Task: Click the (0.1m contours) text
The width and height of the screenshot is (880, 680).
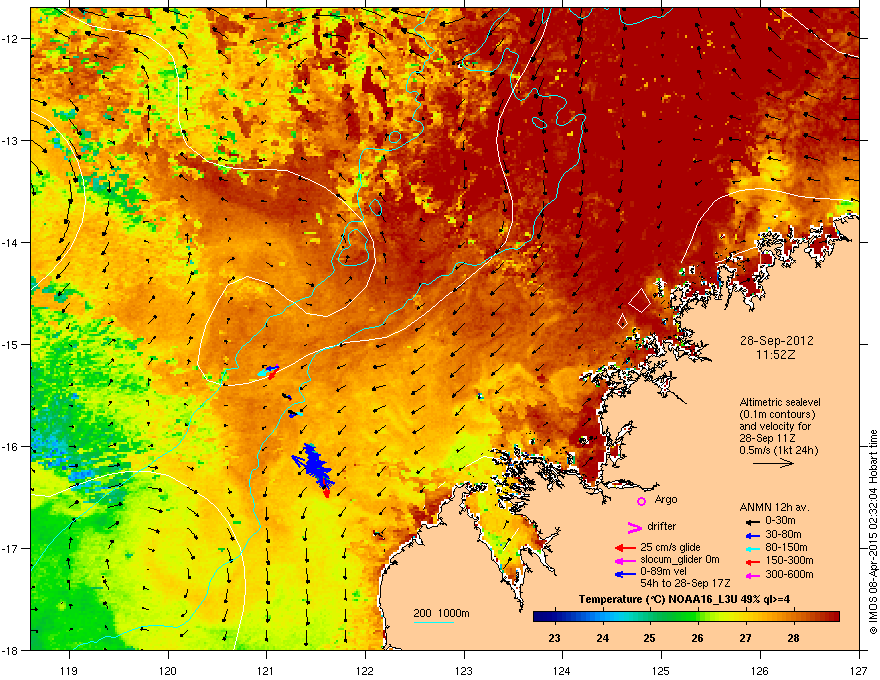Action: click(x=777, y=415)
